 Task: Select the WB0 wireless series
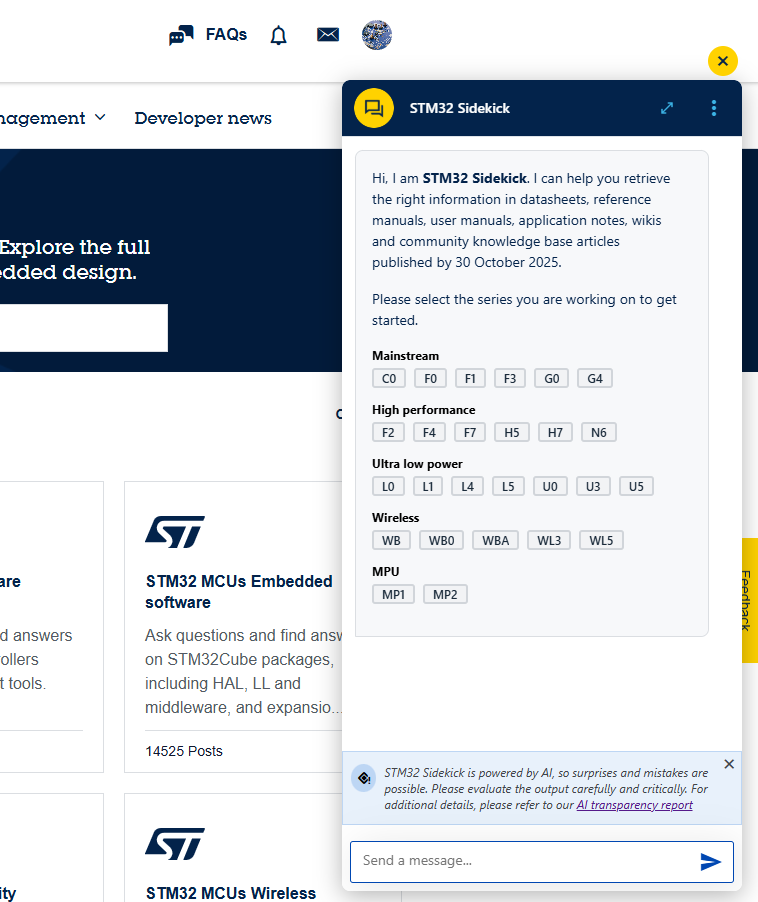point(441,541)
